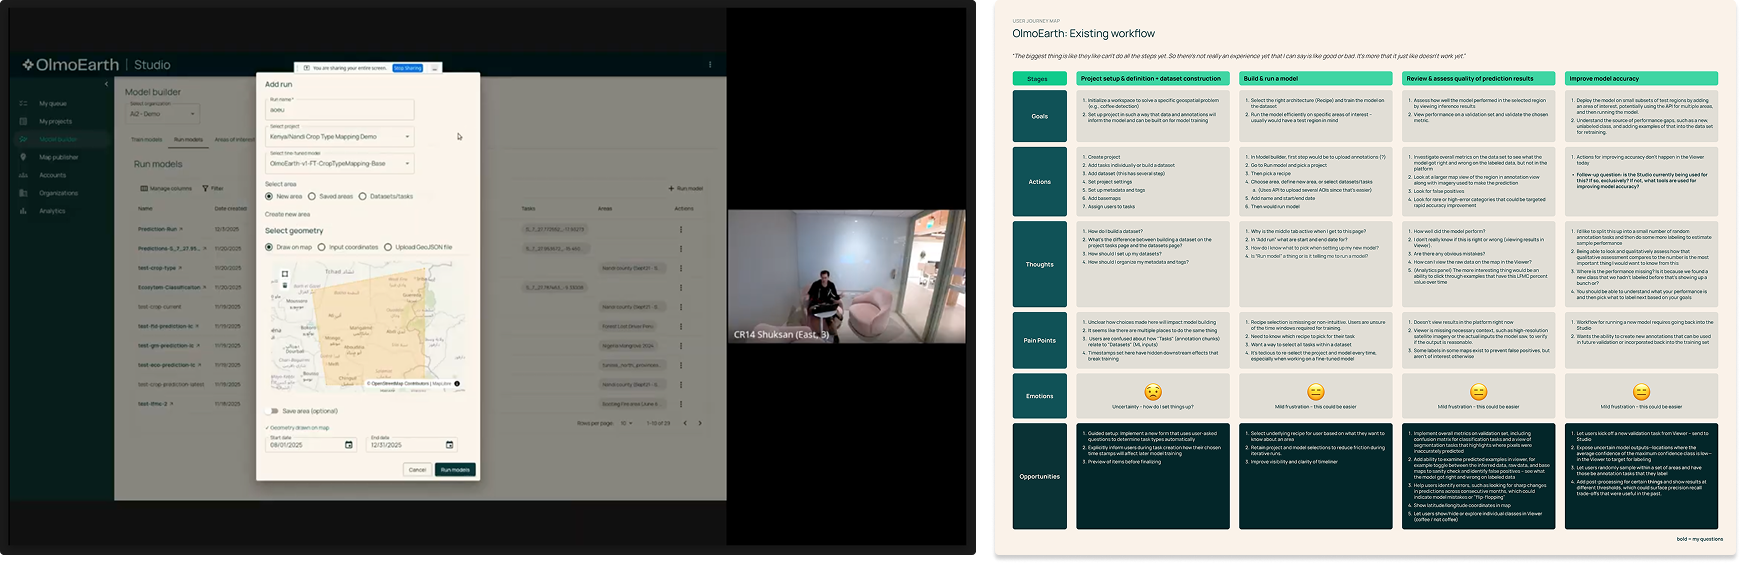
Task: Click the Start date field
Action: (x=311, y=443)
